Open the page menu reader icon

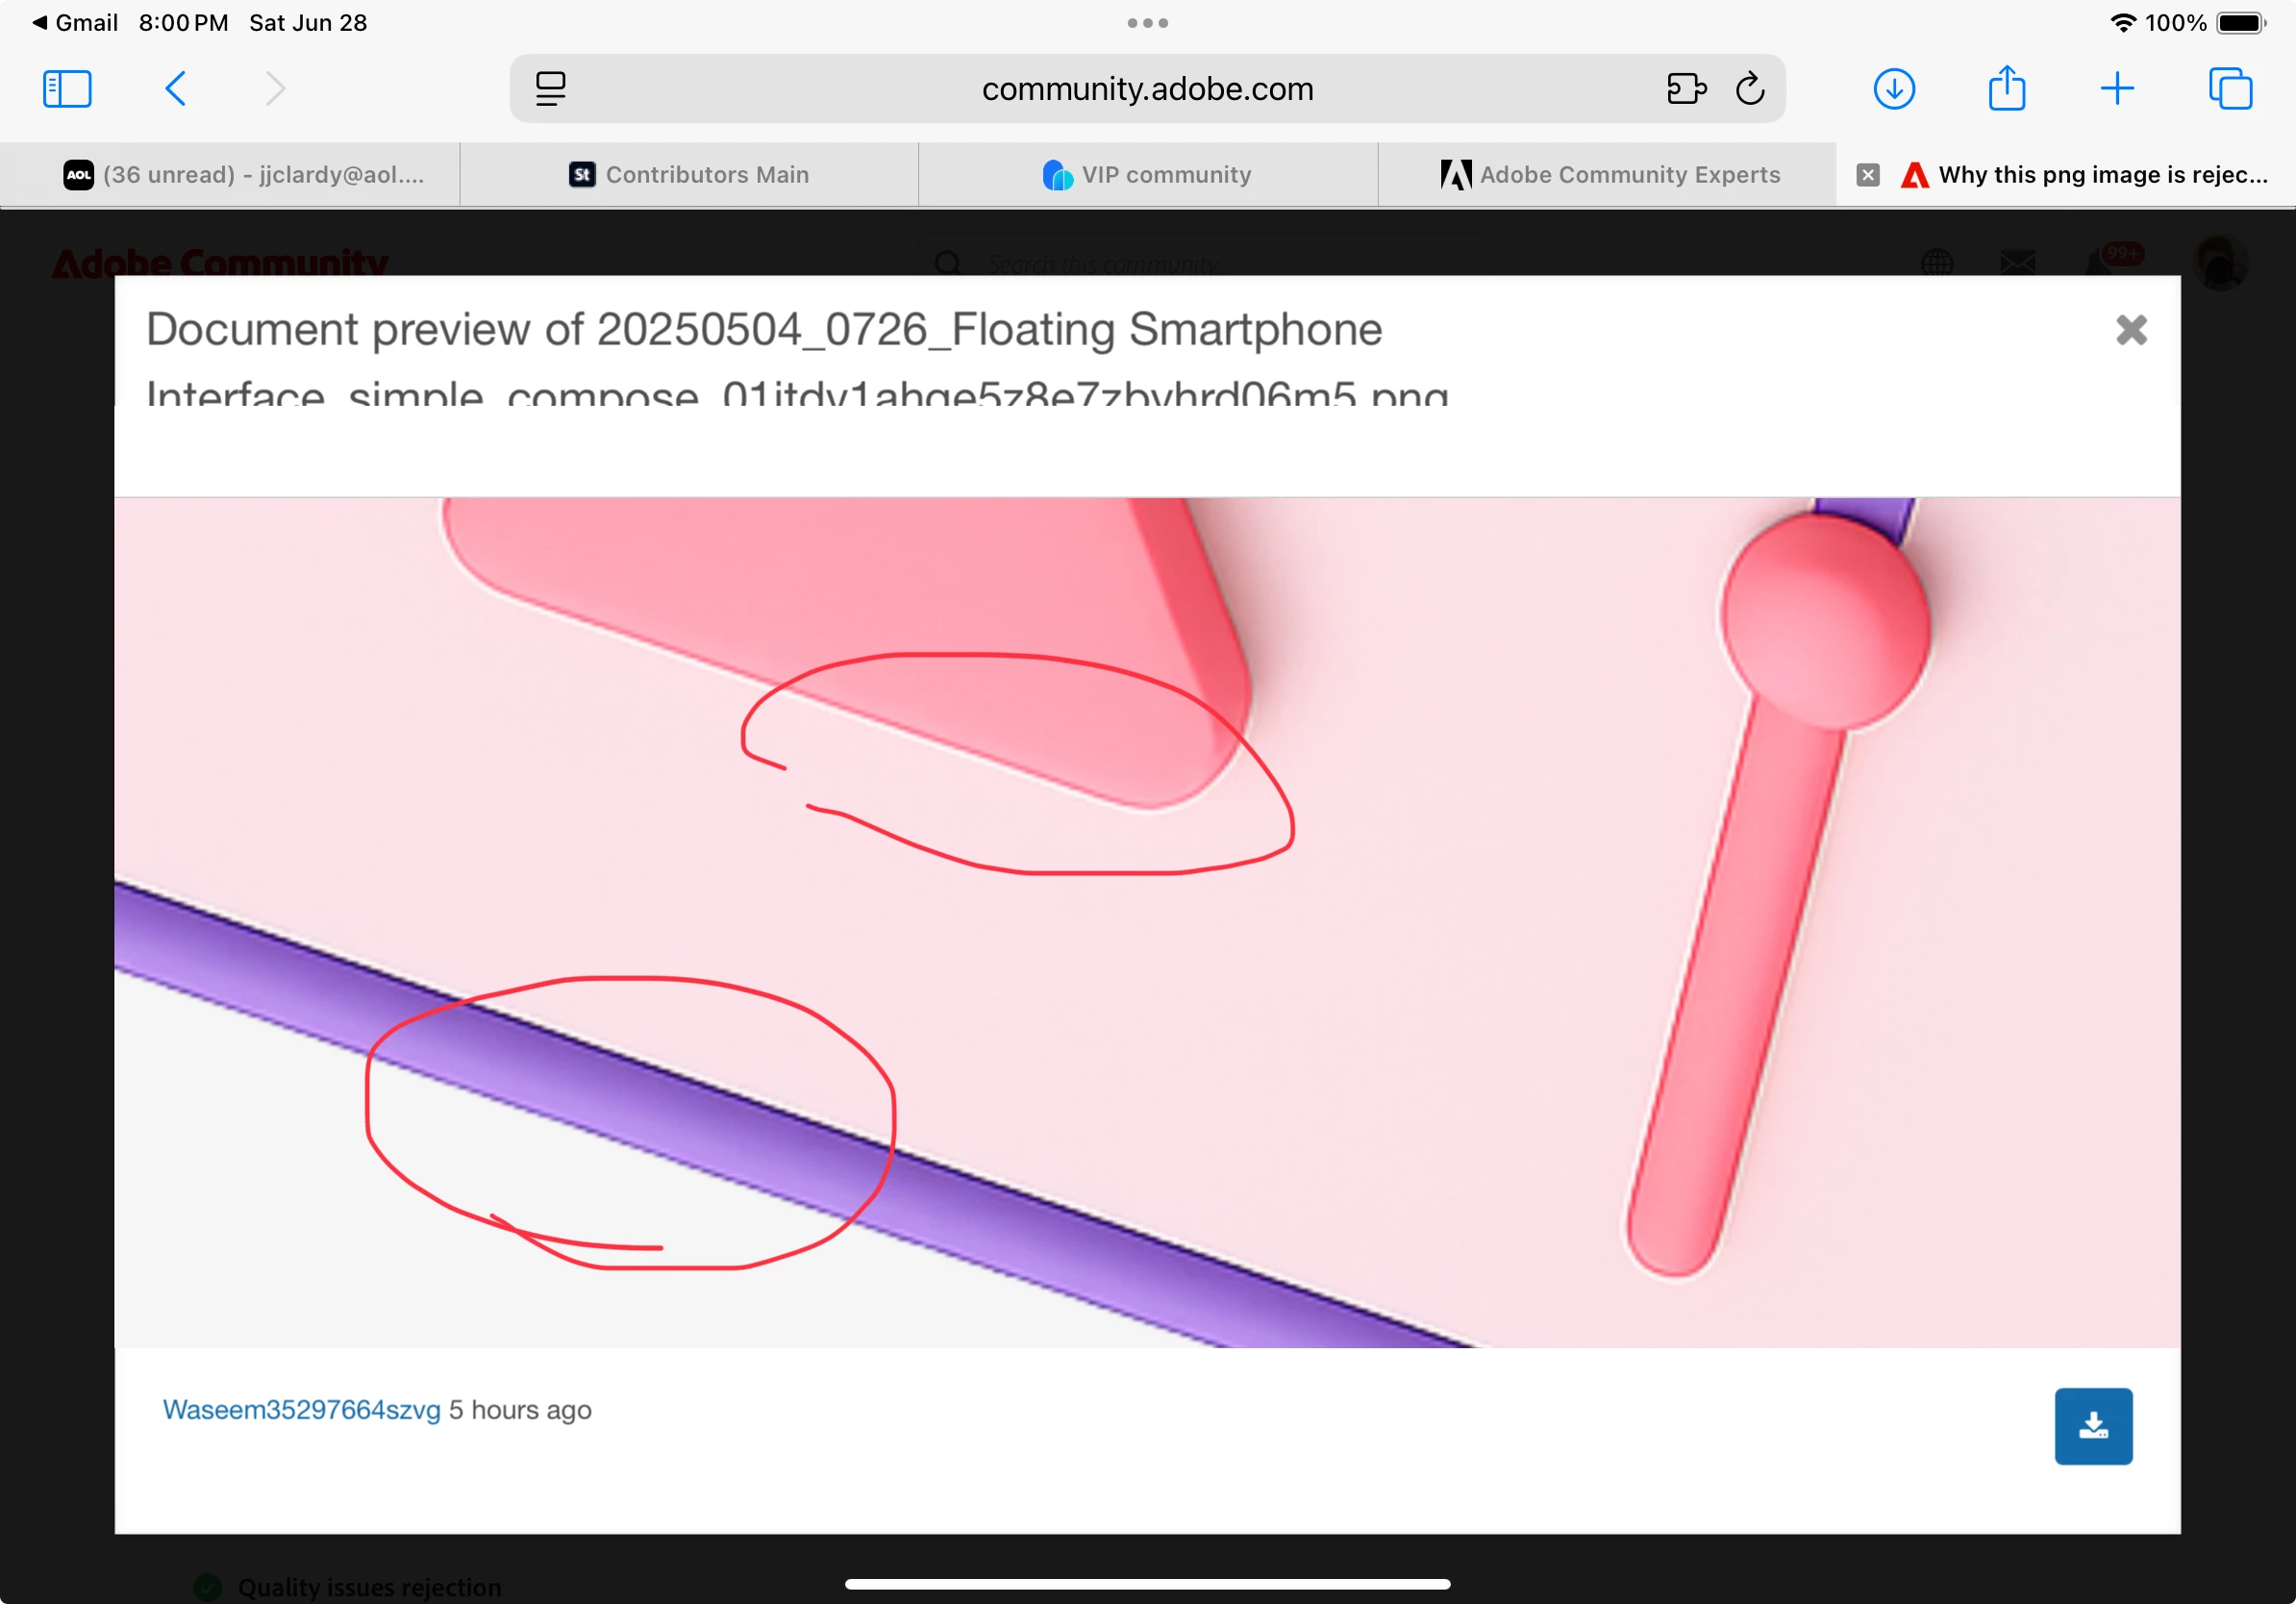(550, 89)
